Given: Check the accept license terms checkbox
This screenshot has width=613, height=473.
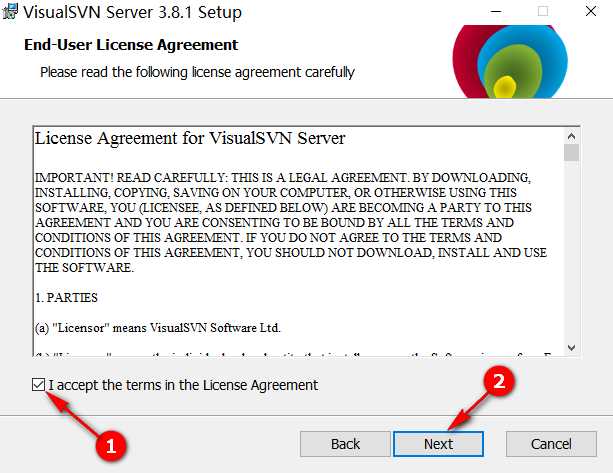Looking at the screenshot, I should point(38,385).
